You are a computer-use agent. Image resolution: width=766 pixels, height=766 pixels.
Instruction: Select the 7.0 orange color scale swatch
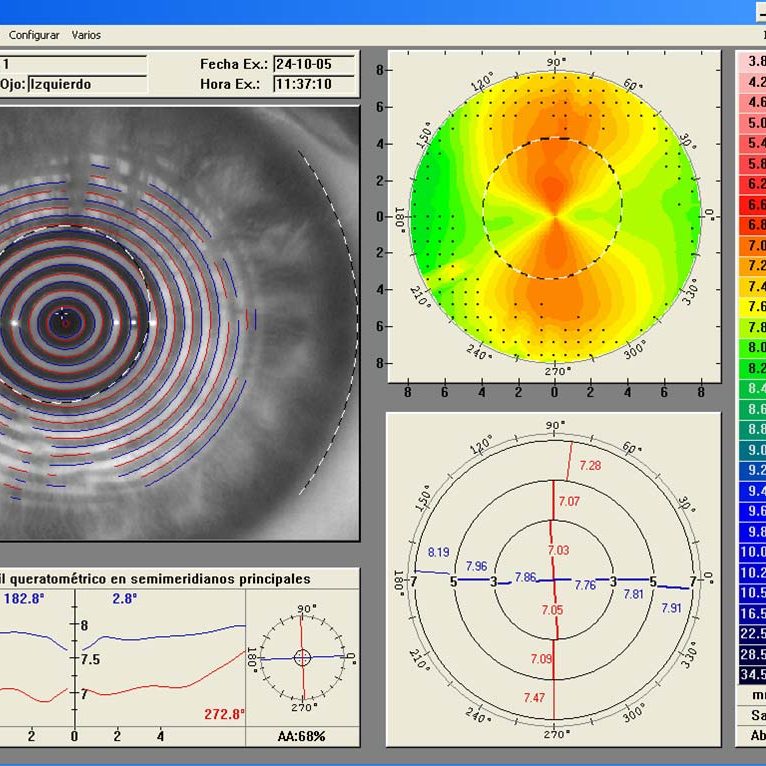coord(752,245)
